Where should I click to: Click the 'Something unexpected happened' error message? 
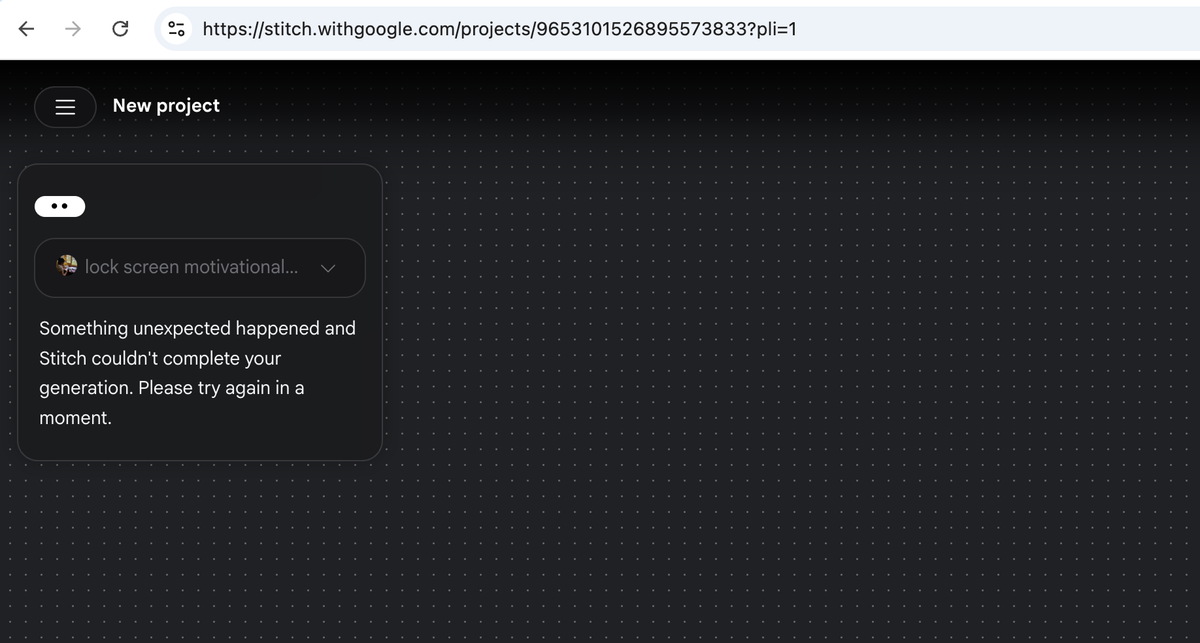197,373
